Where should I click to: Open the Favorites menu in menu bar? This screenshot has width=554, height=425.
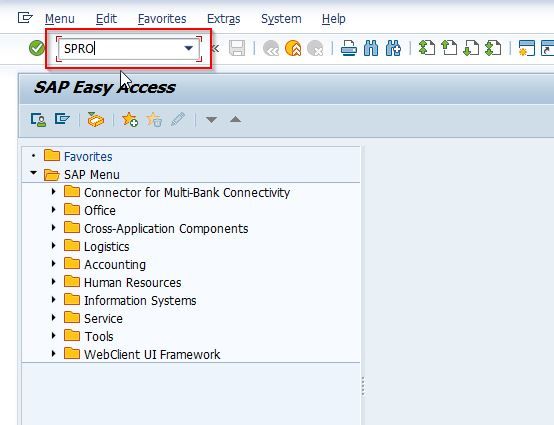pyautogui.click(x=162, y=19)
